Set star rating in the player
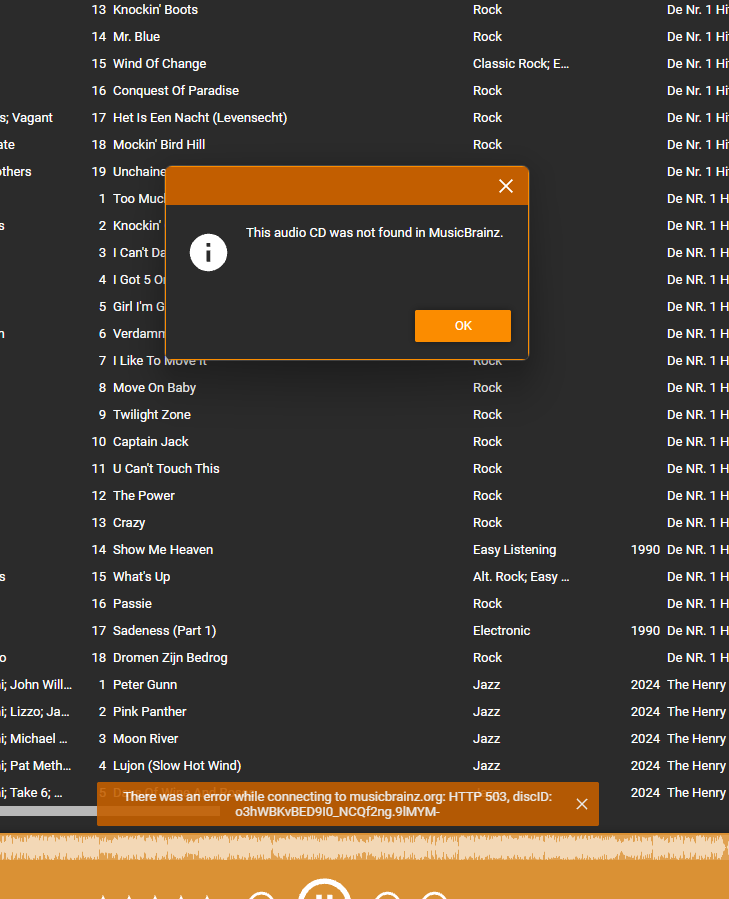 [x=155, y=896]
